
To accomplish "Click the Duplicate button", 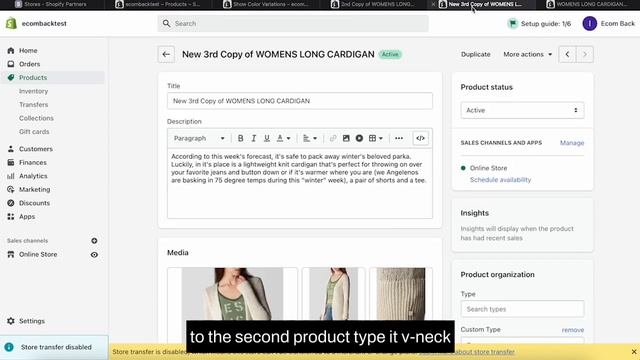I will 476,54.
